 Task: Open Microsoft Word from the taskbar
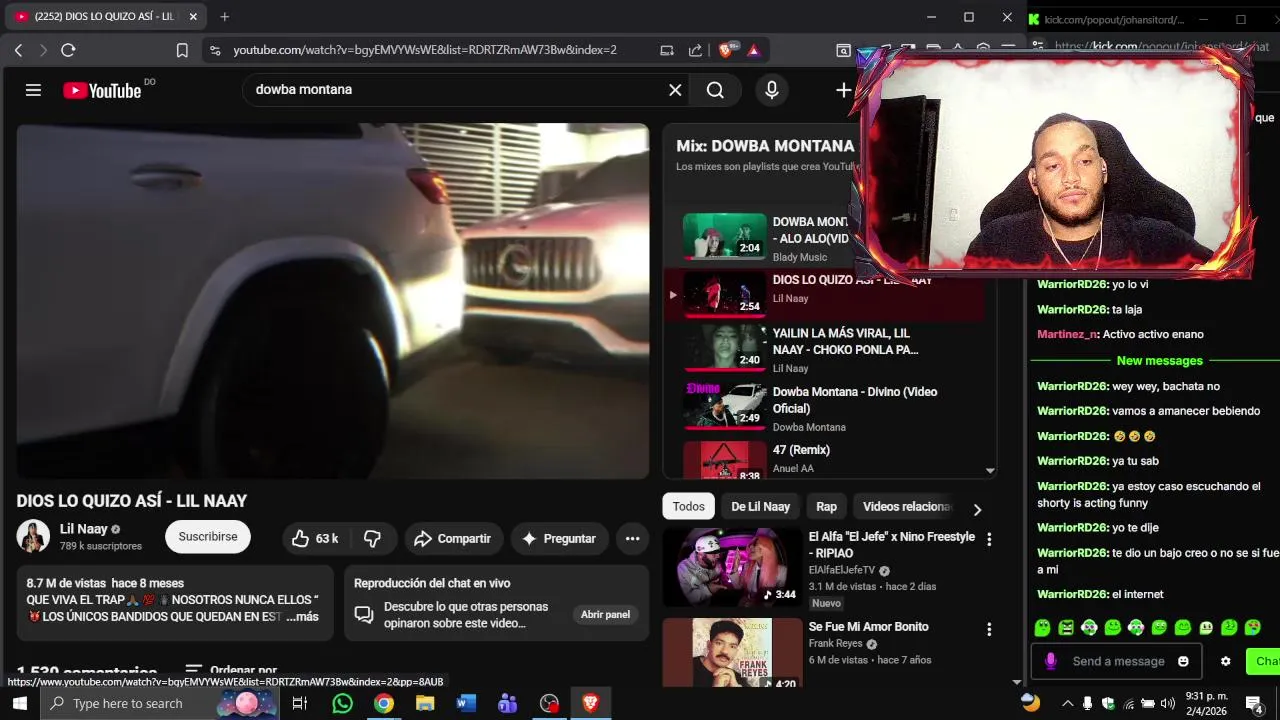[466, 703]
